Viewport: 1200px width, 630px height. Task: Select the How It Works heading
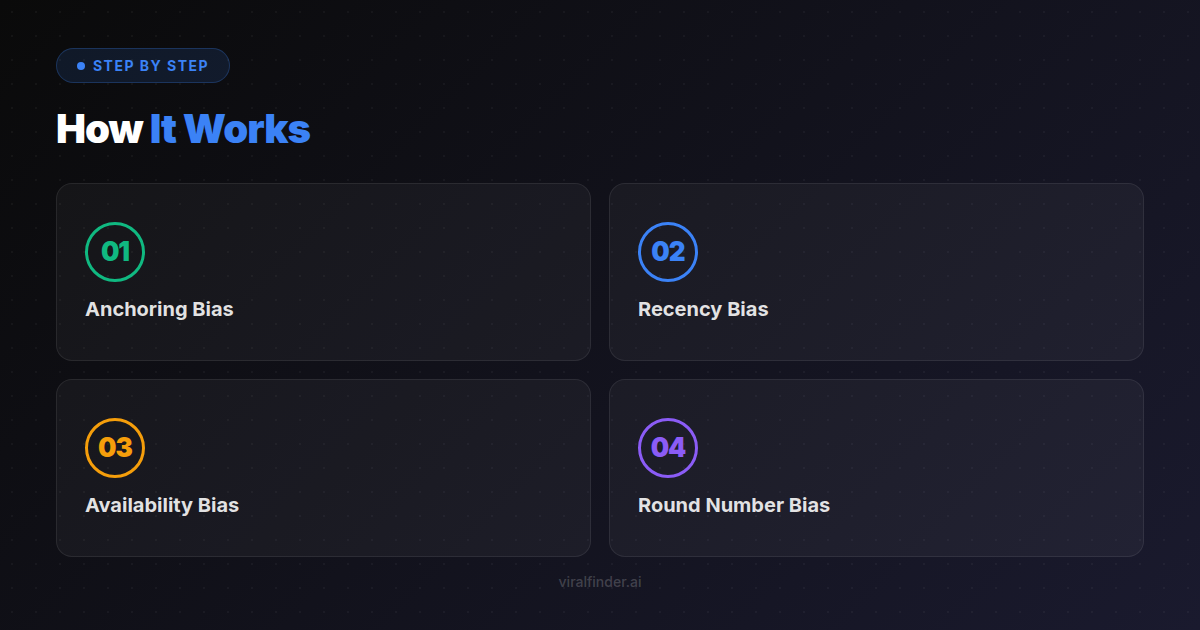point(183,129)
